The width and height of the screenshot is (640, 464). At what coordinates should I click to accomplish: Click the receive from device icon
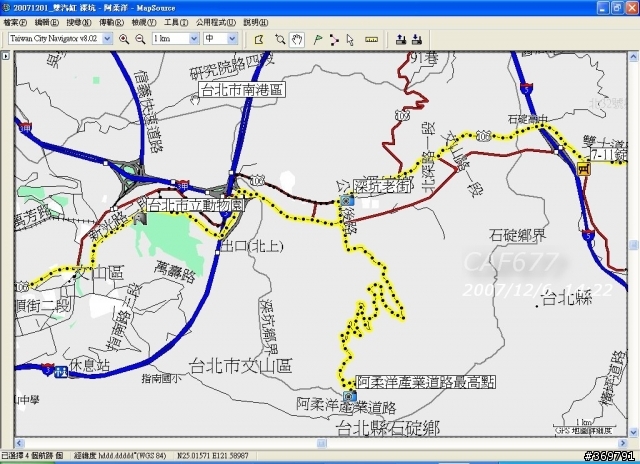coord(417,40)
